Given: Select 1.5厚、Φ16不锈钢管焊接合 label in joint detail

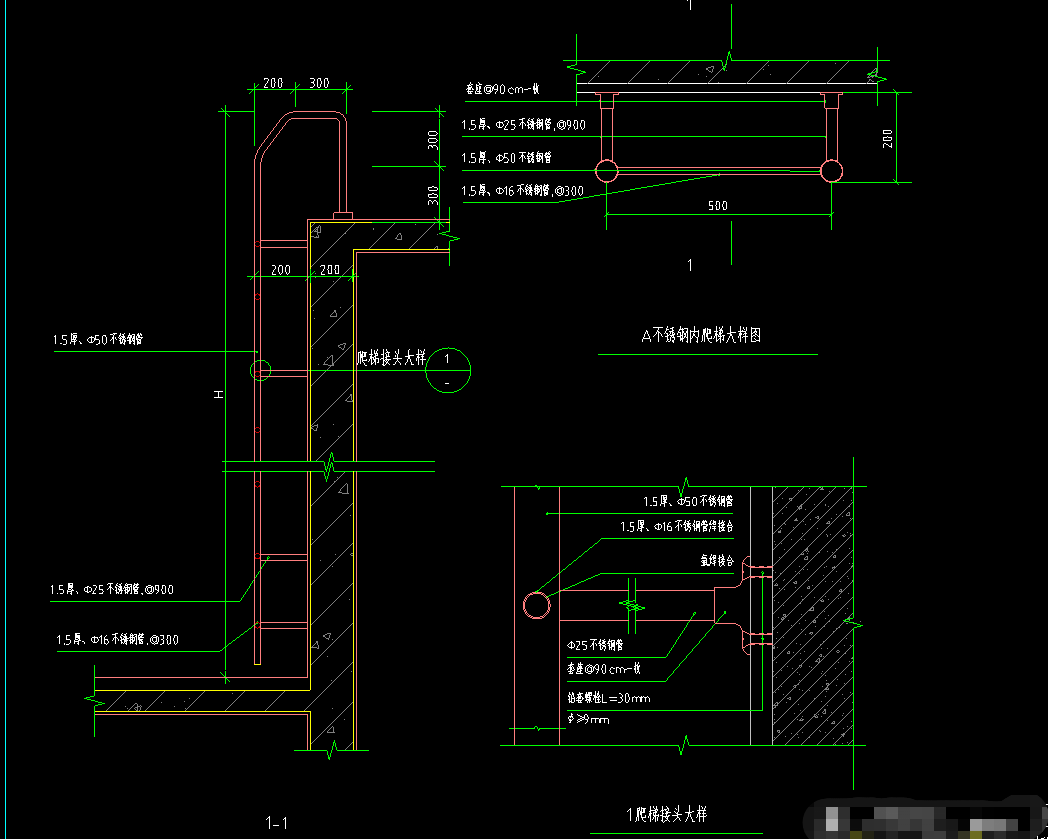Looking at the screenshot, I should pos(676,527).
